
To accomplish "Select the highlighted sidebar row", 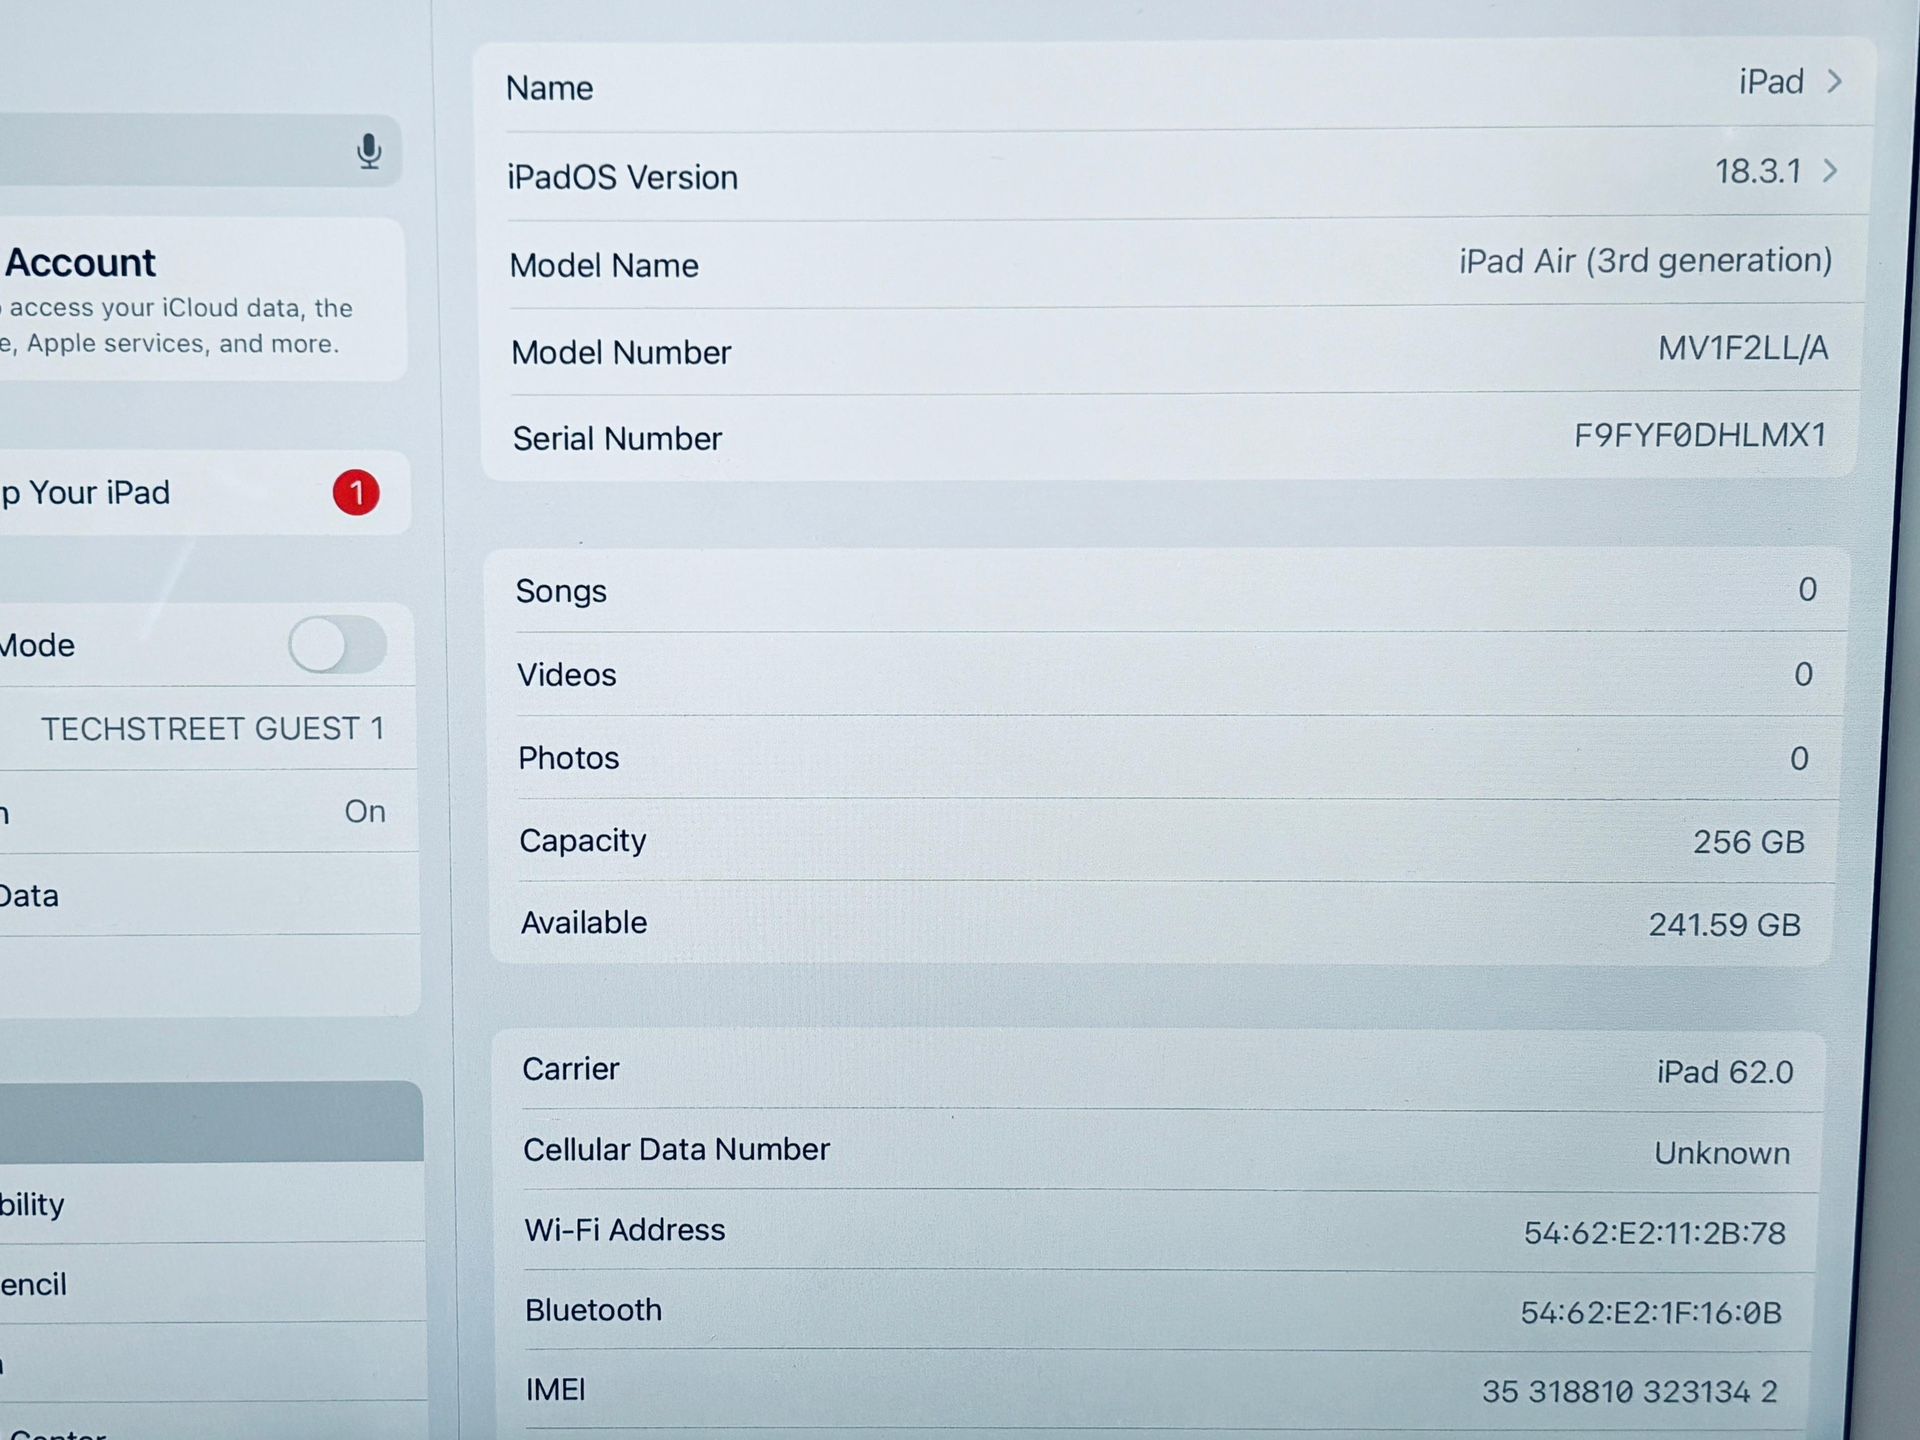I will click(x=211, y=1121).
